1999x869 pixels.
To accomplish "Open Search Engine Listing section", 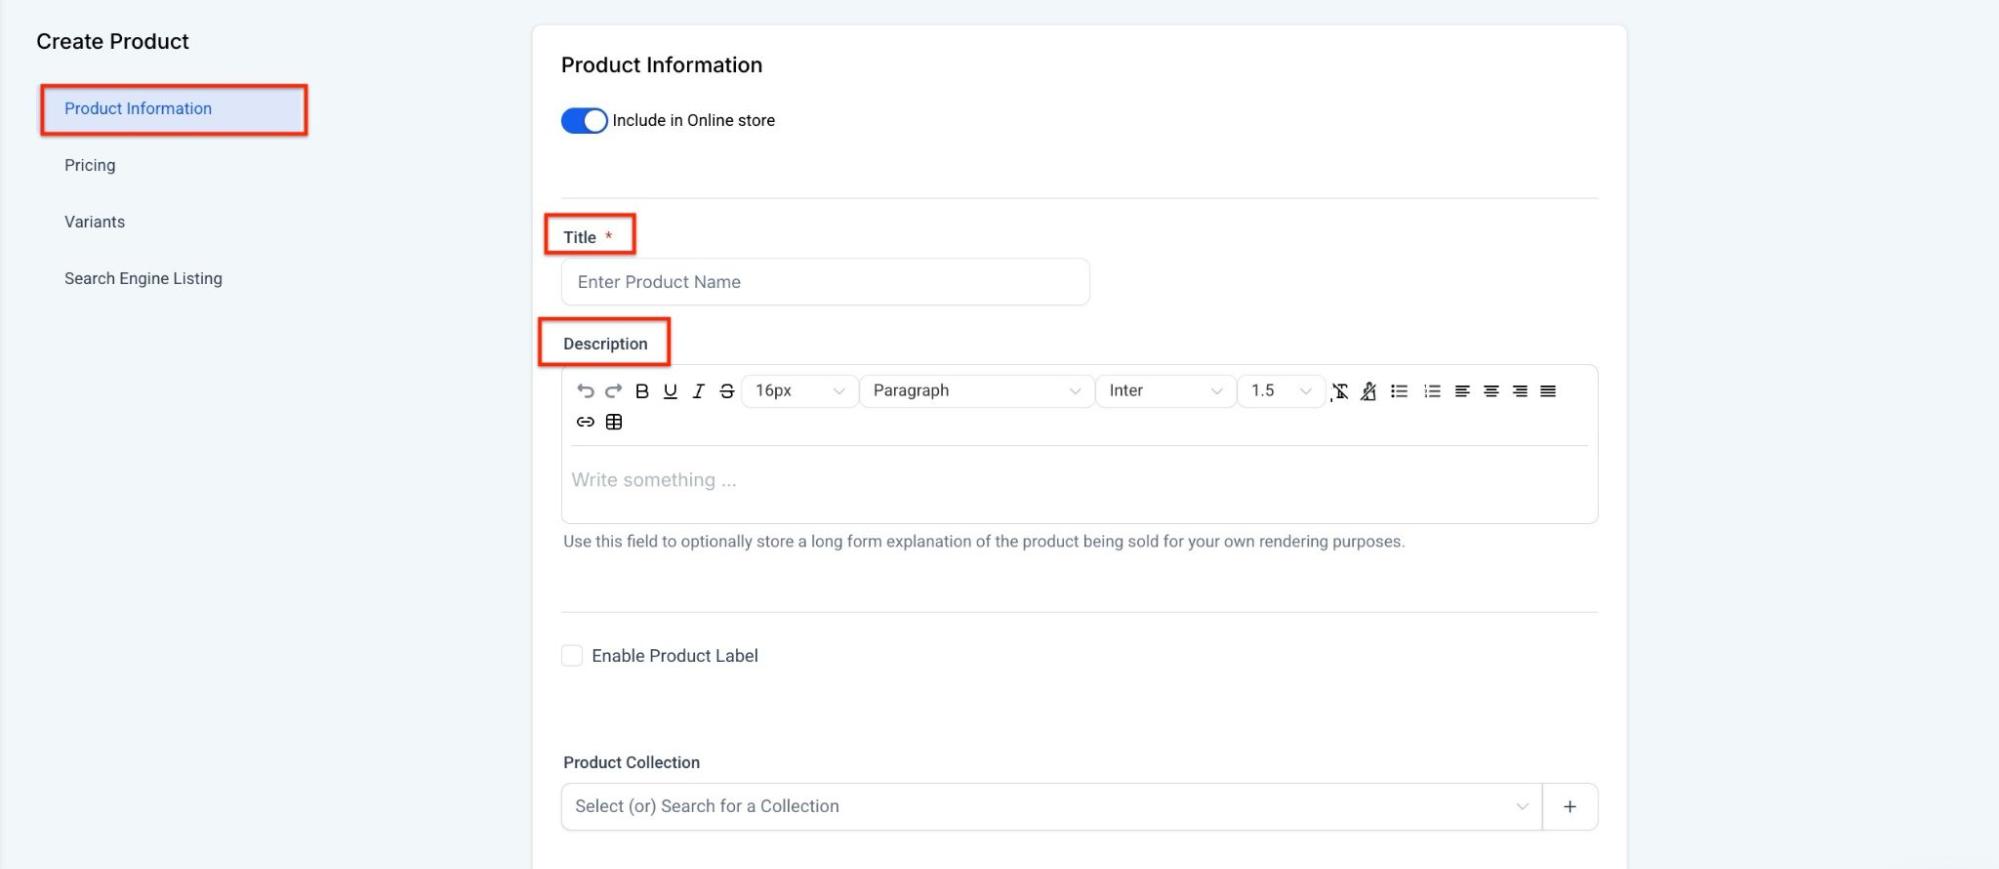I will pyautogui.click(x=143, y=278).
